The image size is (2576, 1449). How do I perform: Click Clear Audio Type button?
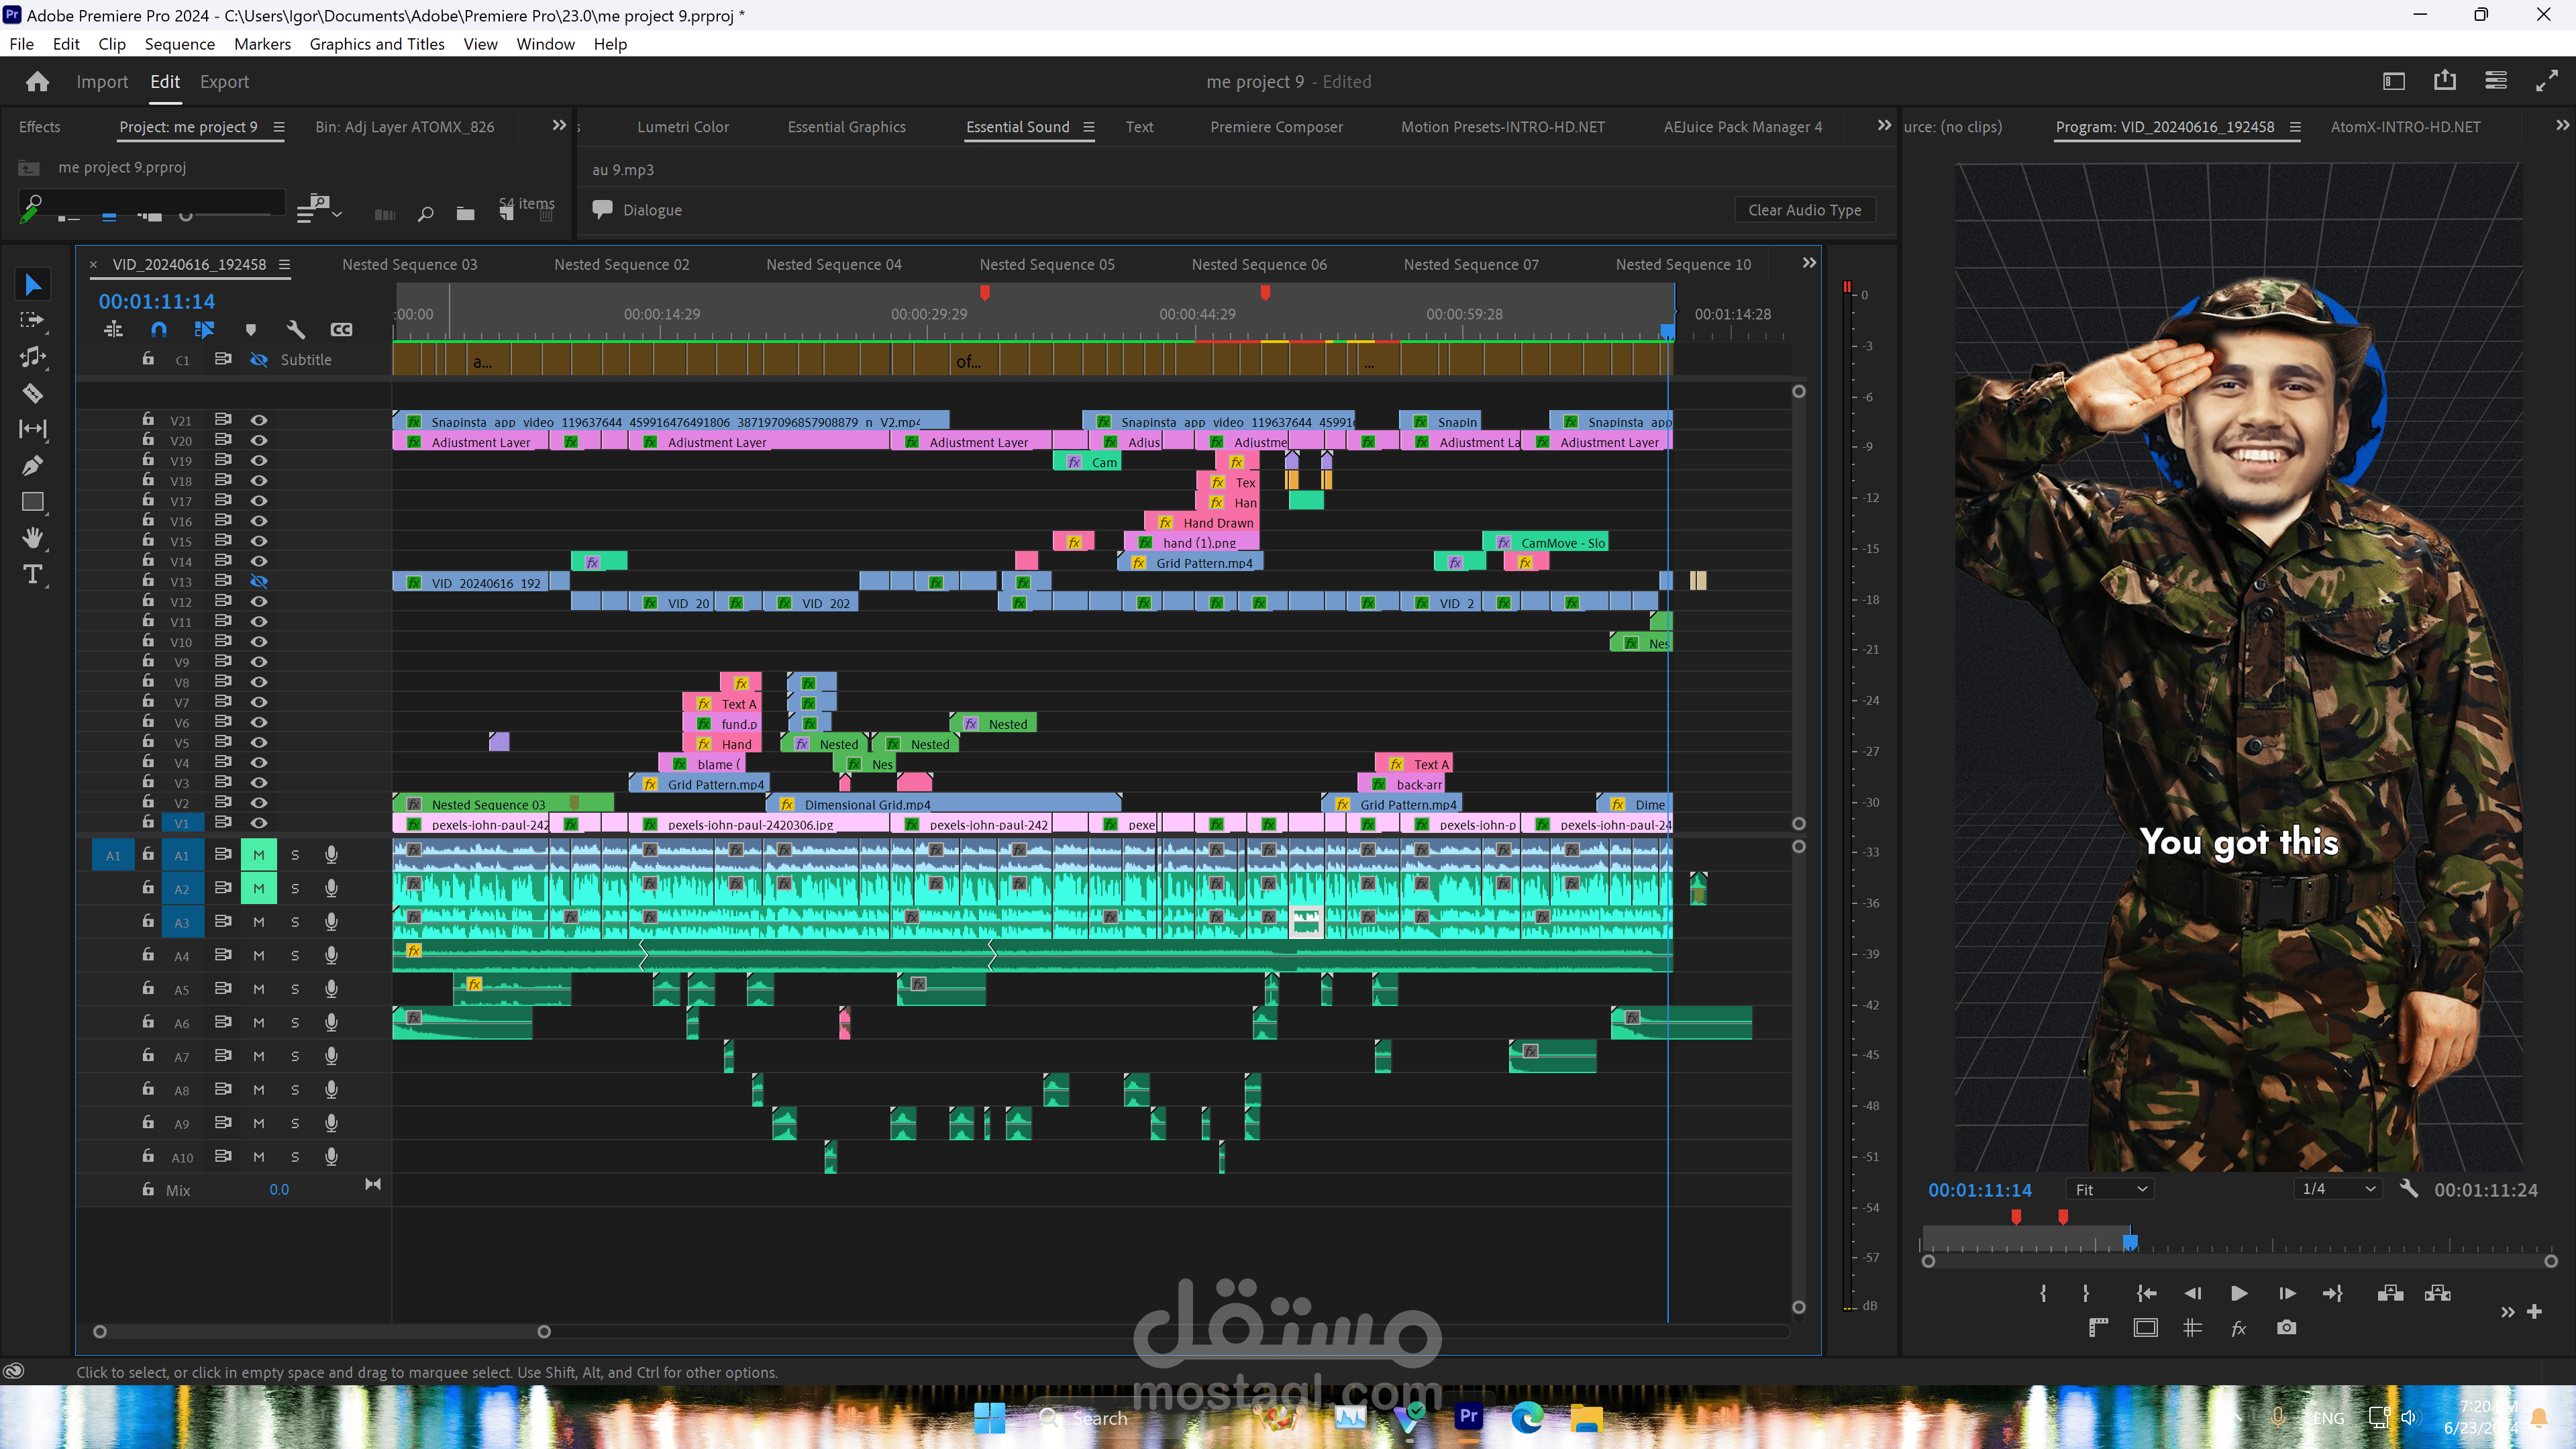coord(1804,210)
